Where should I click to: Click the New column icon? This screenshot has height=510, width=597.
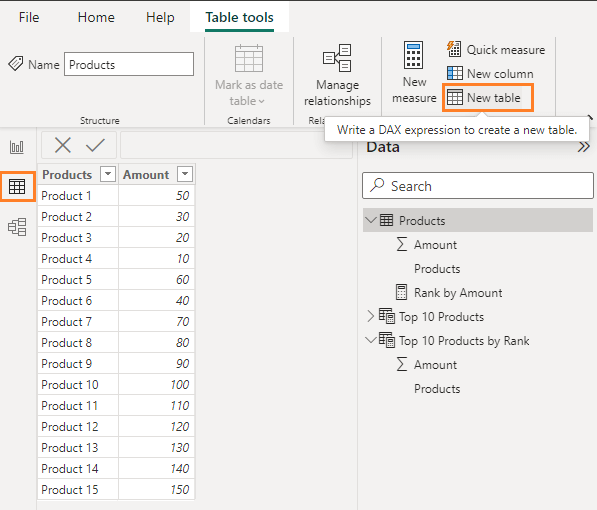click(x=455, y=73)
